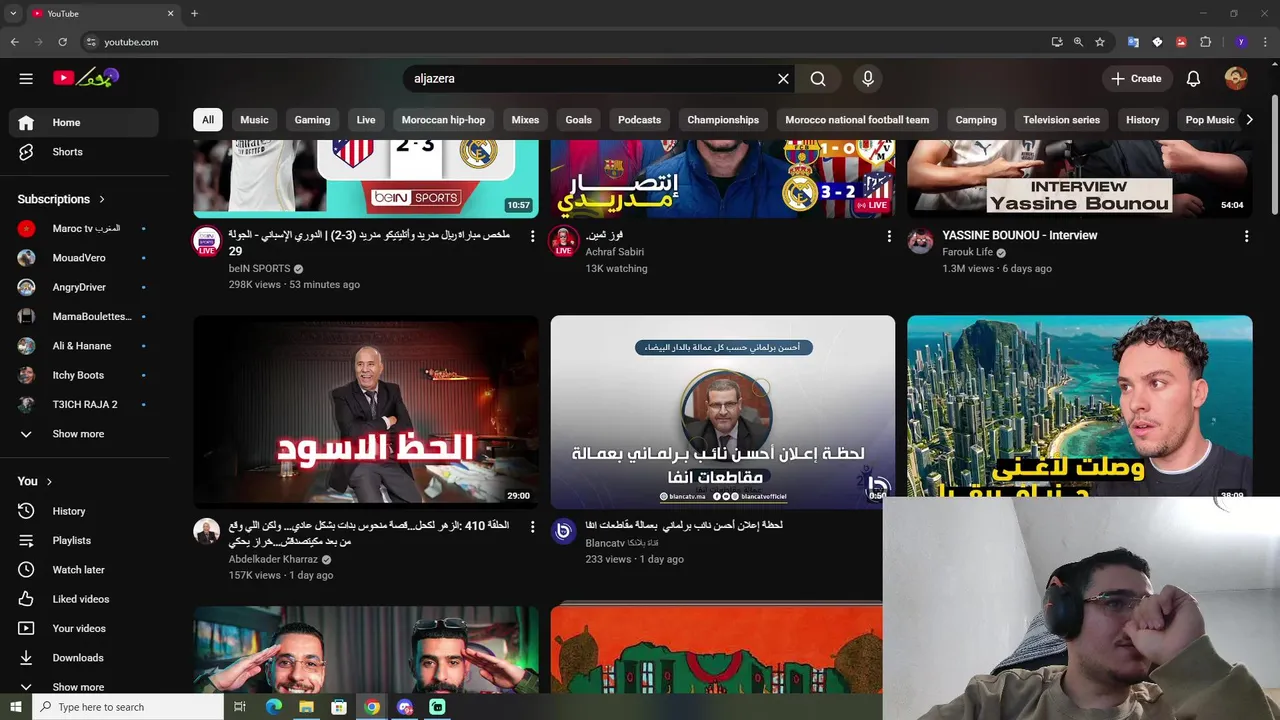The image size is (1280, 720).
Task: Open YASSINE BOUNOU - Interview title
Action: 1020,235
